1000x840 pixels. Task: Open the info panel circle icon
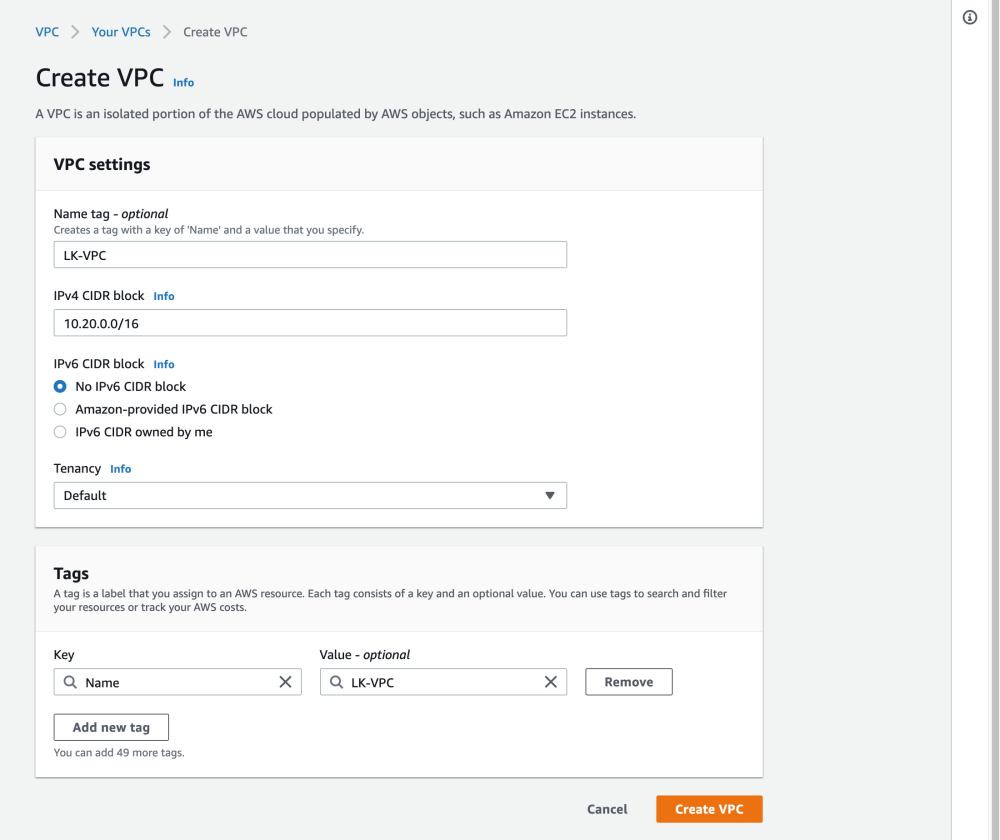[969, 18]
